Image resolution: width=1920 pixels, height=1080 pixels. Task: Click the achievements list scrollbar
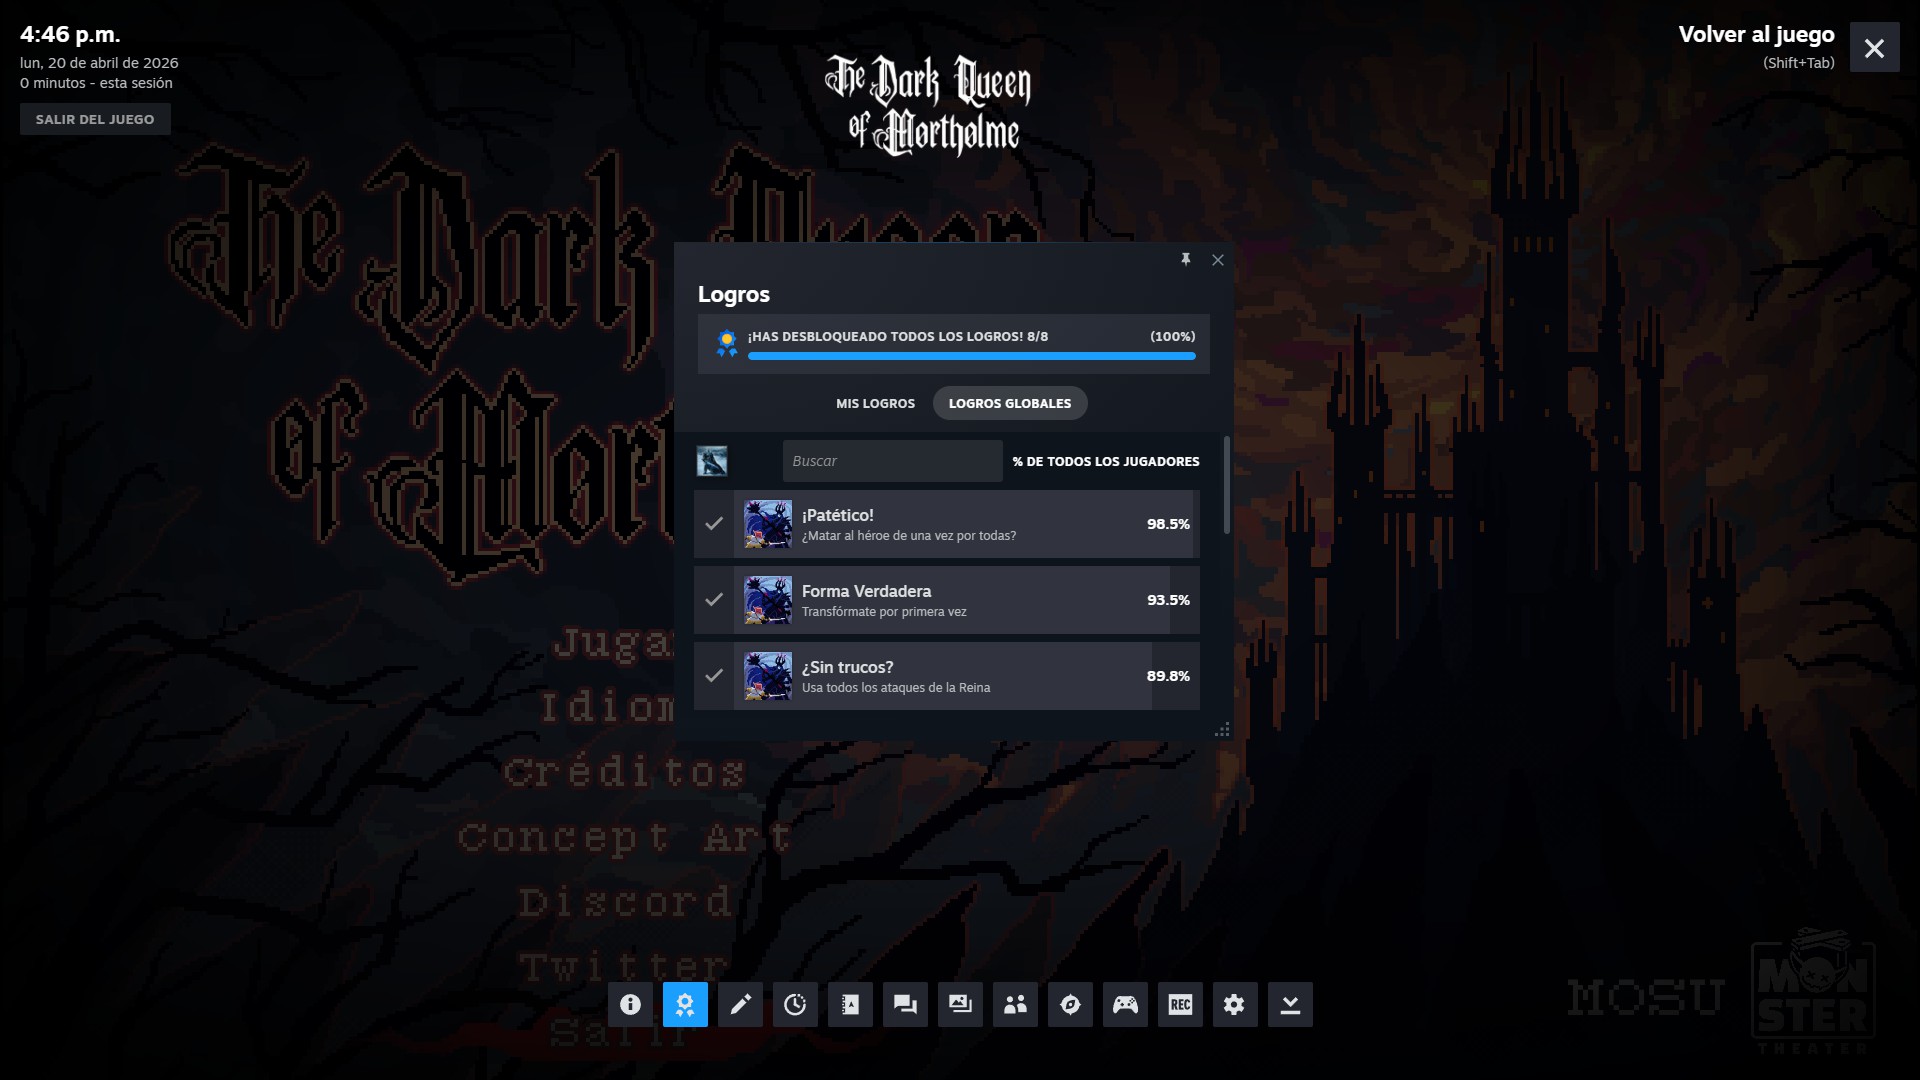pyautogui.click(x=1226, y=485)
